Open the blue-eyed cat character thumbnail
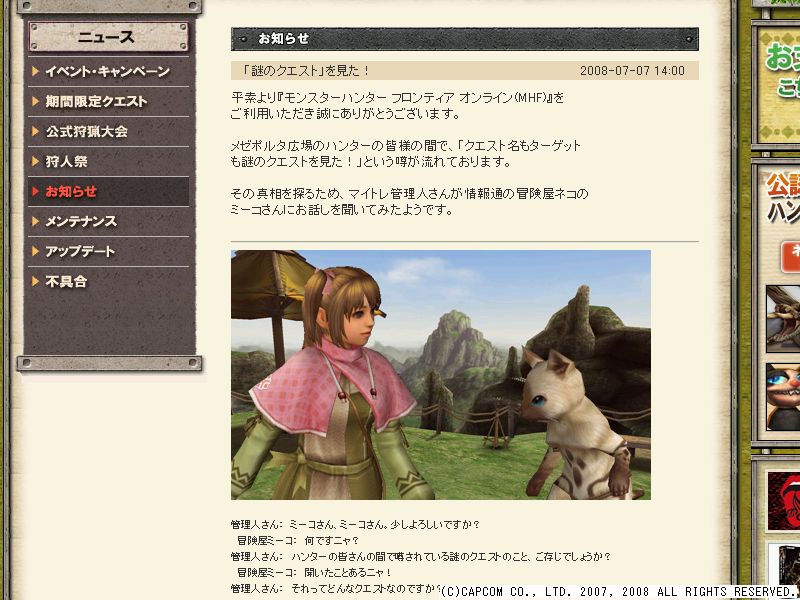The width and height of the screenshot is (800, 600). pos(783,397)
